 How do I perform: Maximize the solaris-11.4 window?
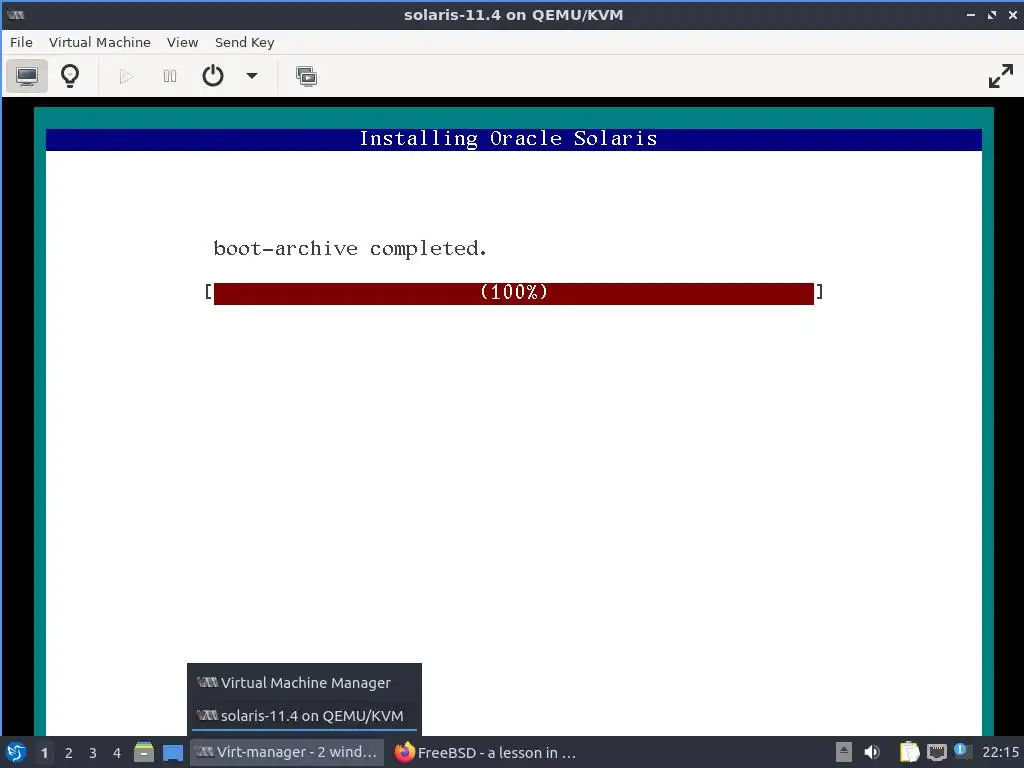click(991, 15)
